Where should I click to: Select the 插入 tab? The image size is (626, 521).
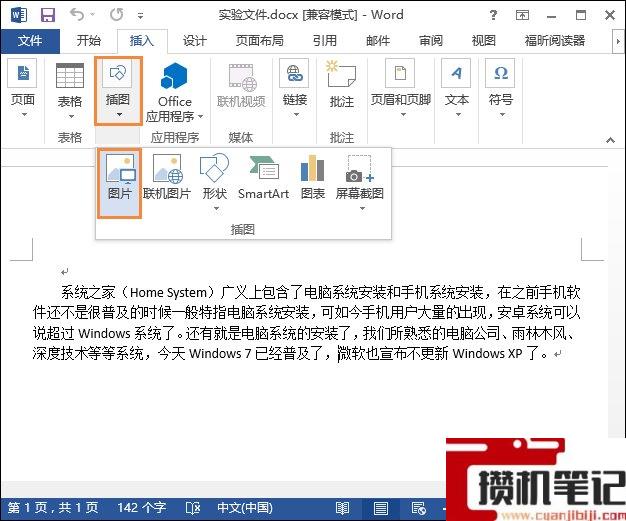pos(142,41)
